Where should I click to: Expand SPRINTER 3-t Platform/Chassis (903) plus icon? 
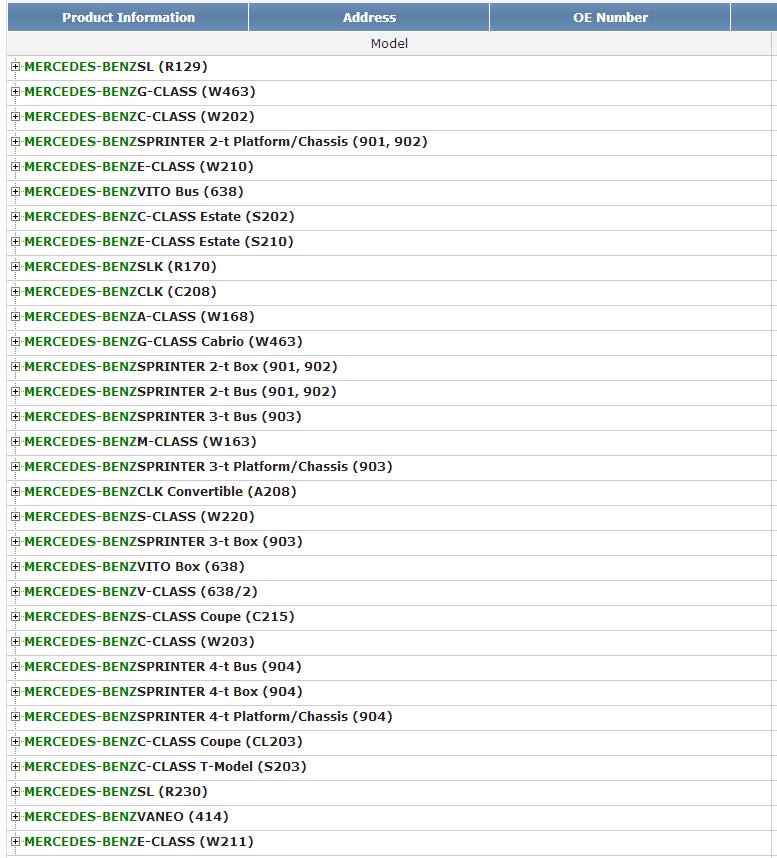tap(15, 467)
